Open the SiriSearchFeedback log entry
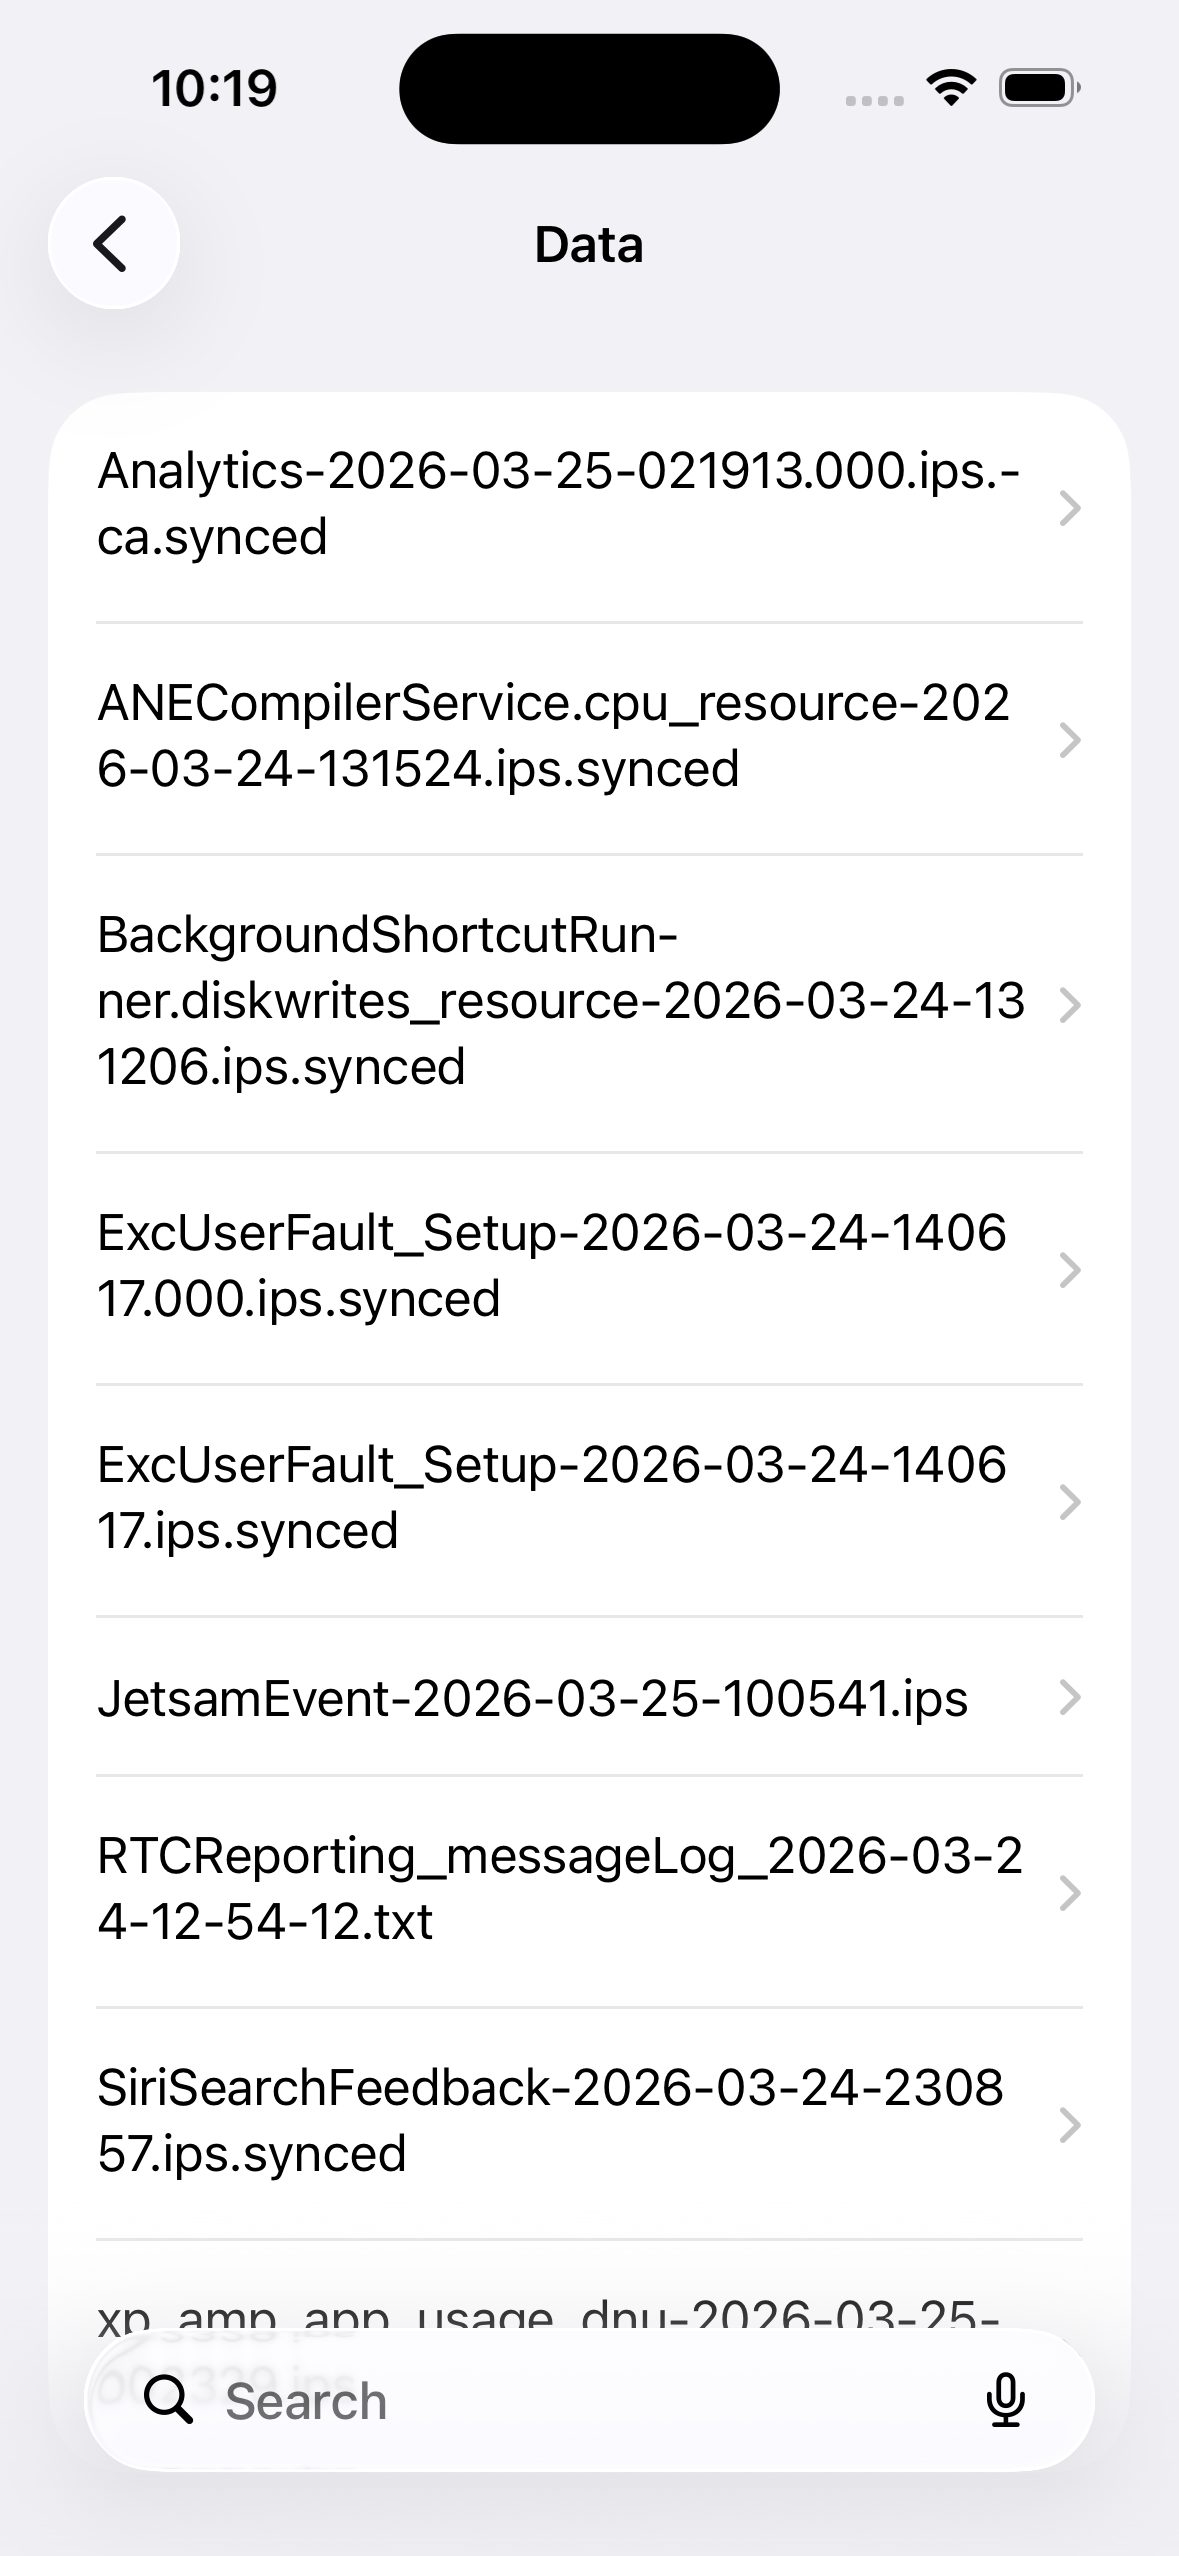 tap(560, 2121)
